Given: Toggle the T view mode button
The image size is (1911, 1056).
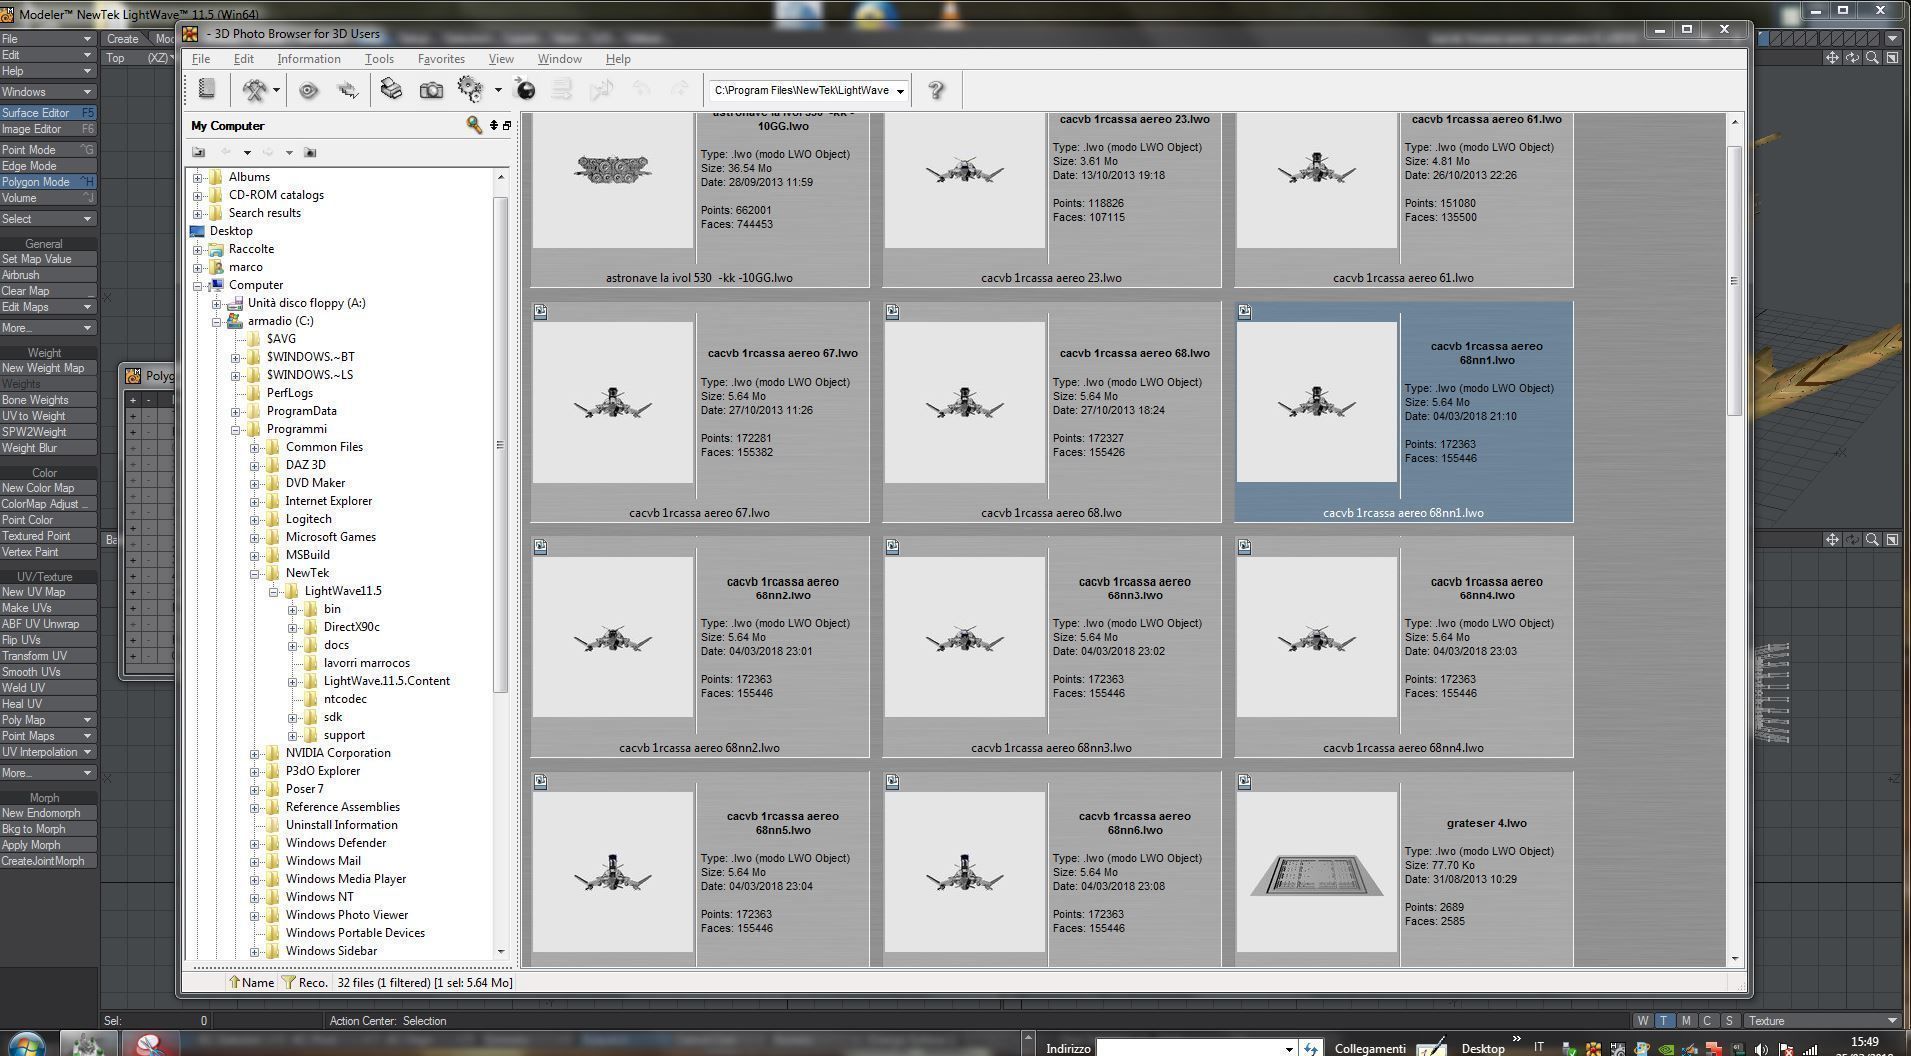Looking at the screenshot, I should tap(1664, 1021).
